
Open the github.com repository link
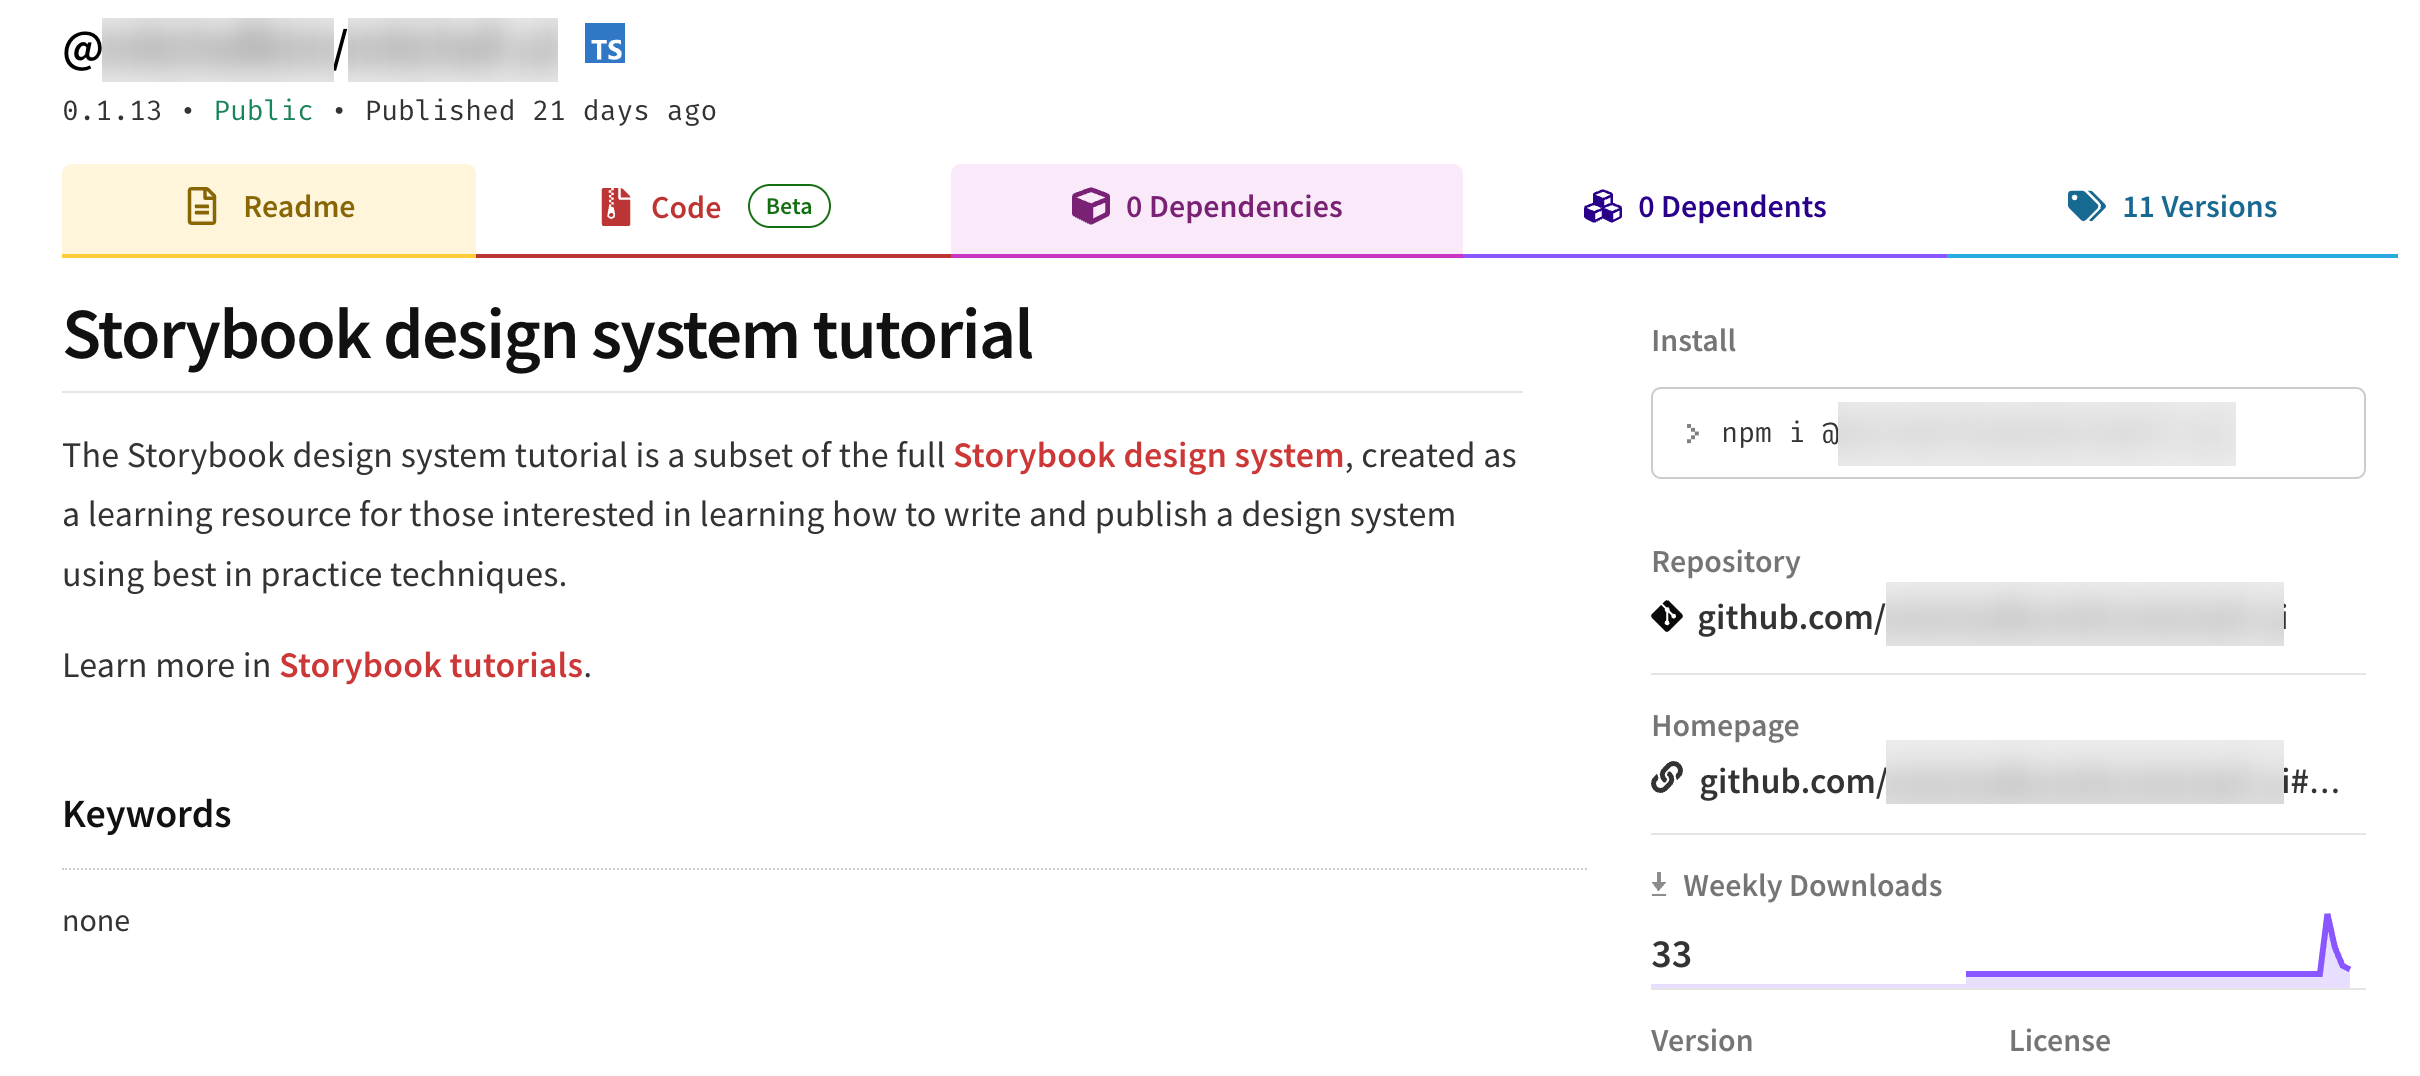(1992, 617)
